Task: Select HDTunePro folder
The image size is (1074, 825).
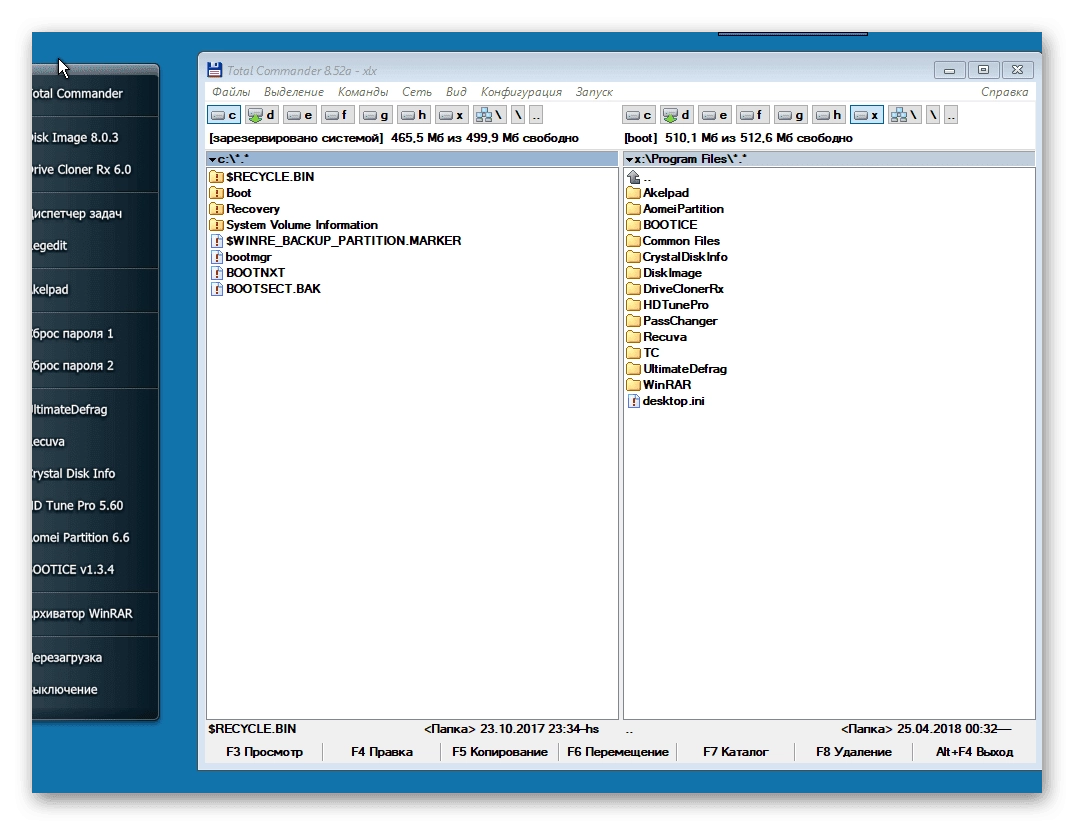Action: click(668, 305)
